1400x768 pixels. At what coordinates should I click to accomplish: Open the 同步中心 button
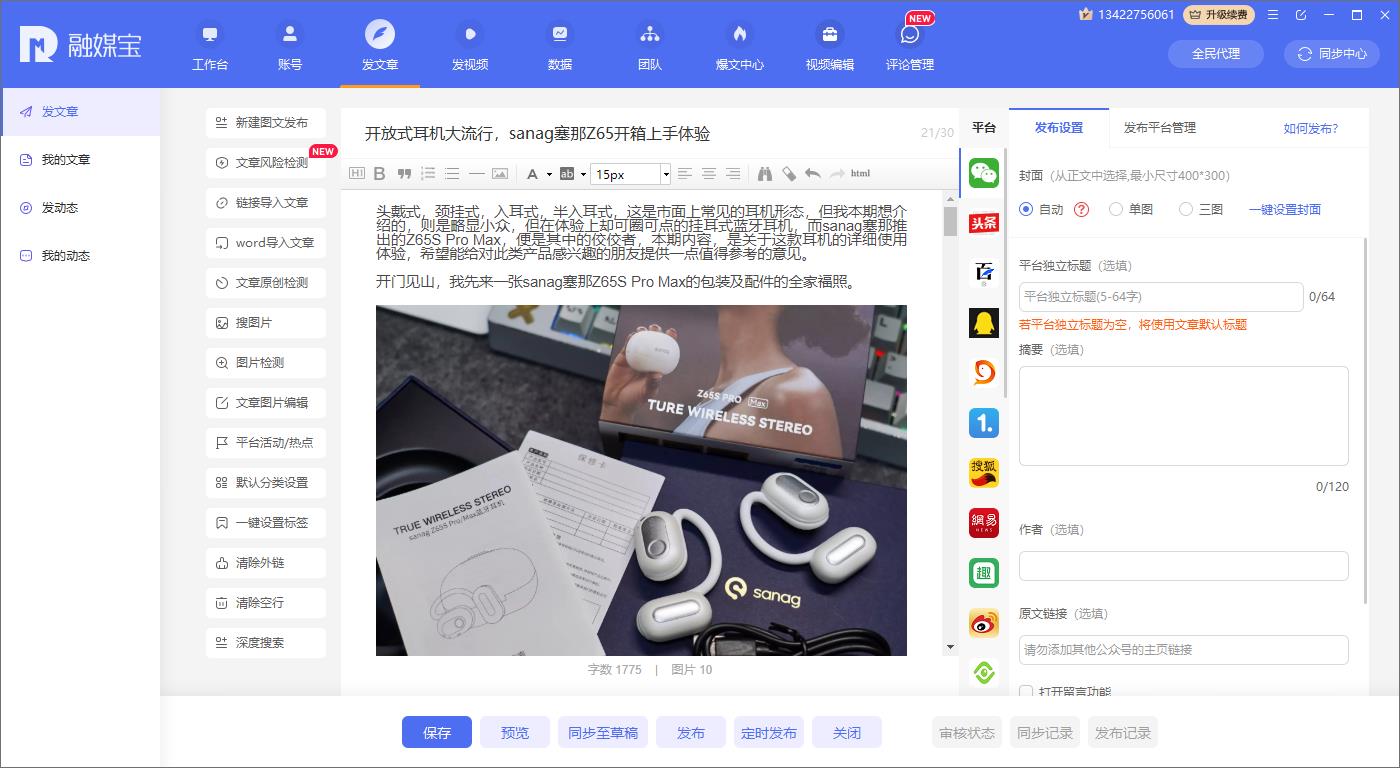point(1332,54)
